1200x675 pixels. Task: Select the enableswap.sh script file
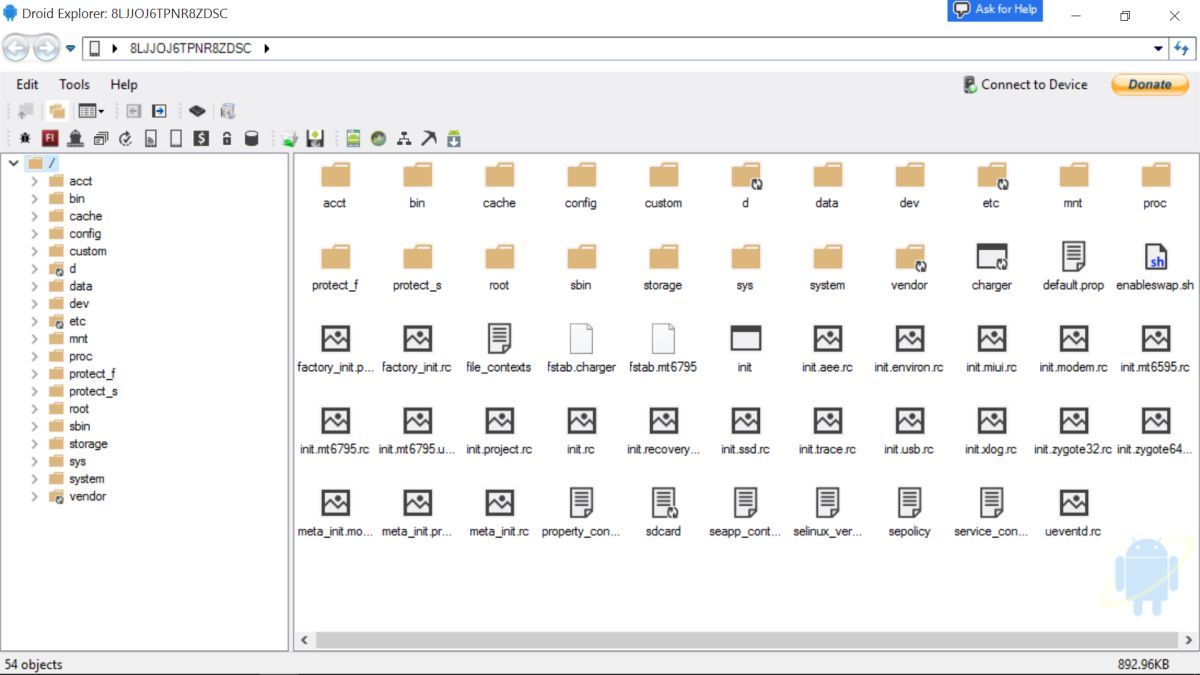click(1155, 265)
